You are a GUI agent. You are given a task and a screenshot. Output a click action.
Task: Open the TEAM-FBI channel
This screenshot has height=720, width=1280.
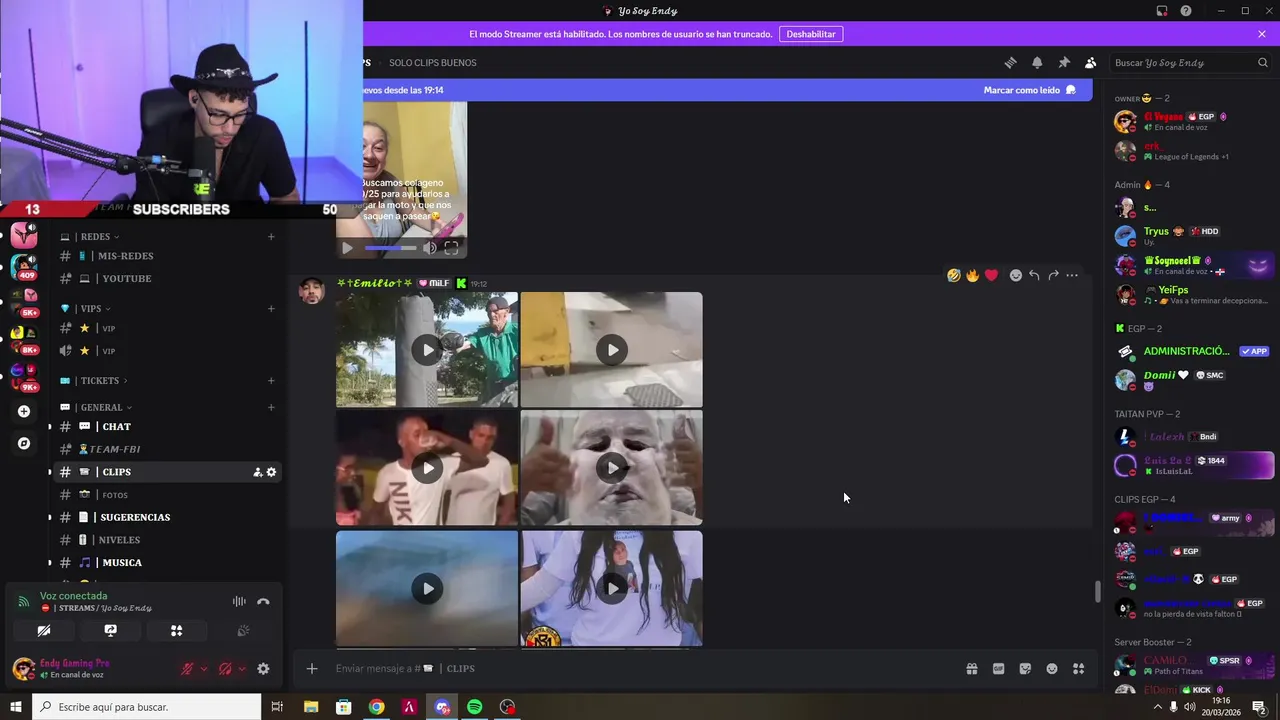point(166,450)
